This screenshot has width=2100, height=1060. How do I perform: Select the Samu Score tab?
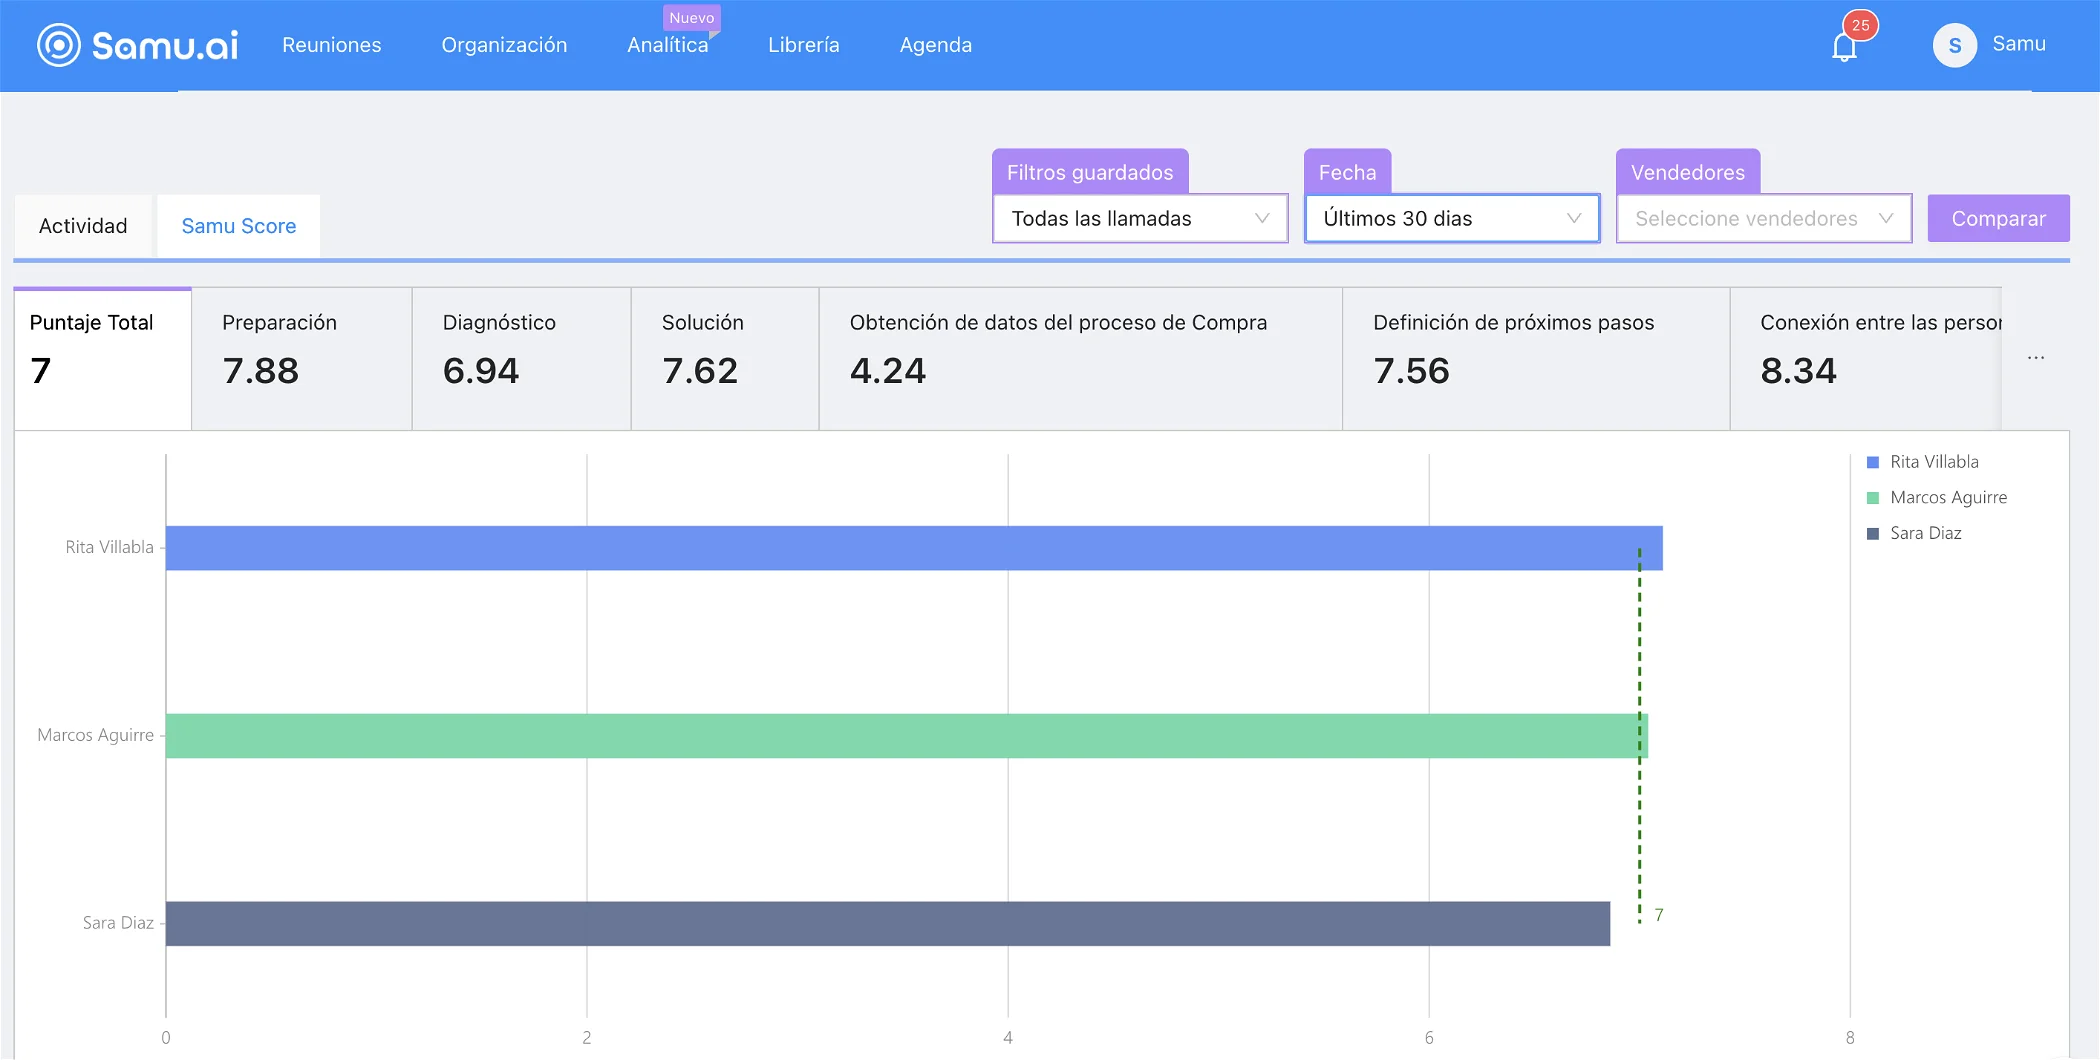238,226
